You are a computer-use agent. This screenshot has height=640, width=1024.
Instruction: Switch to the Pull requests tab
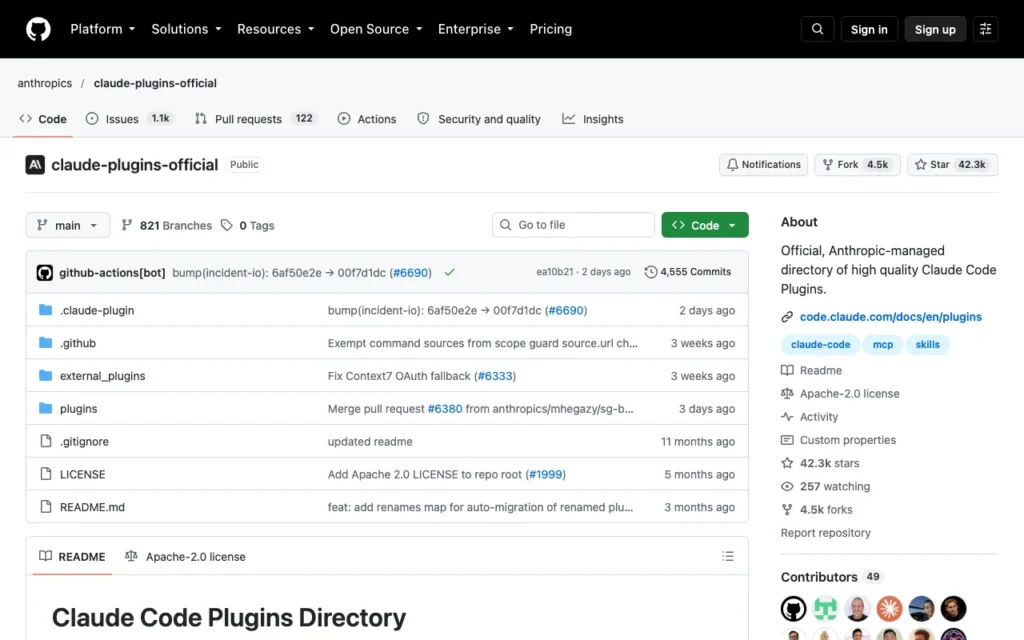(256, 119)
